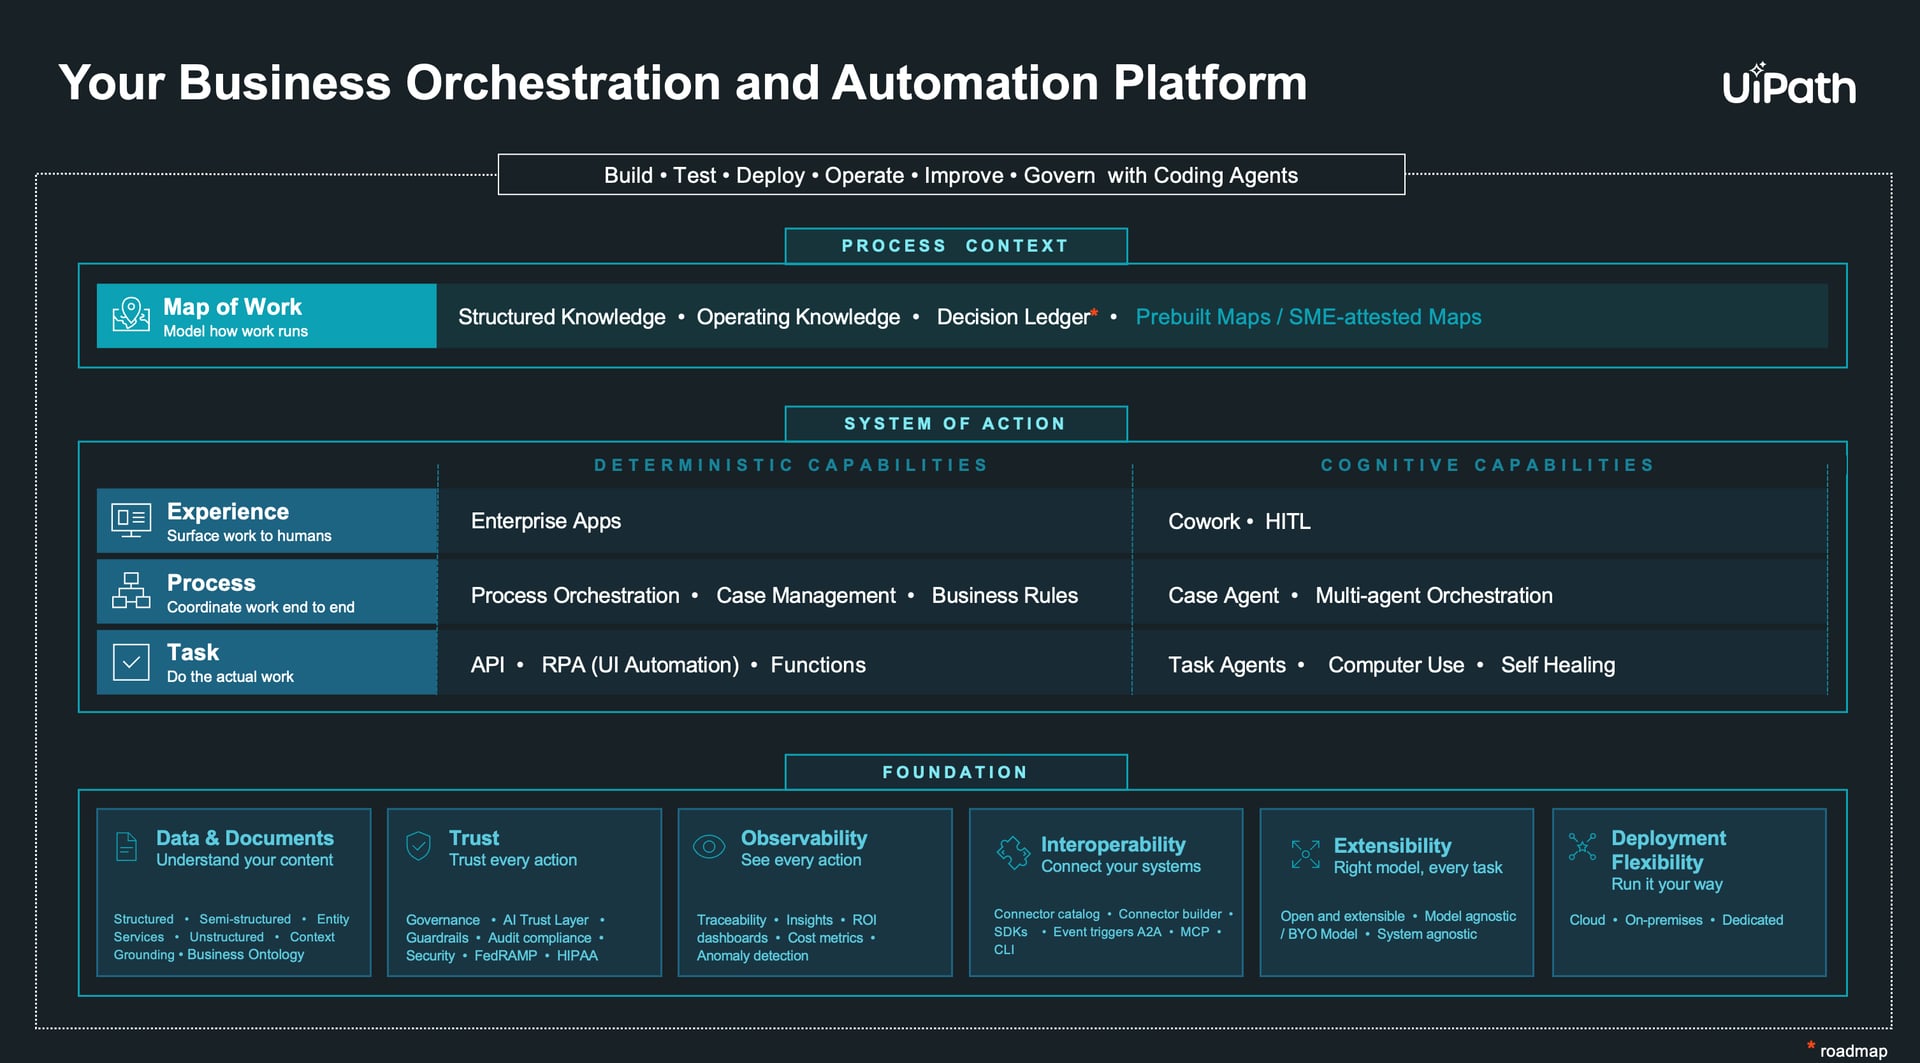This screenshot has width=1920, height=1063.
Task: Click the Process hierarchy icon
Action: tap(131, 590)
